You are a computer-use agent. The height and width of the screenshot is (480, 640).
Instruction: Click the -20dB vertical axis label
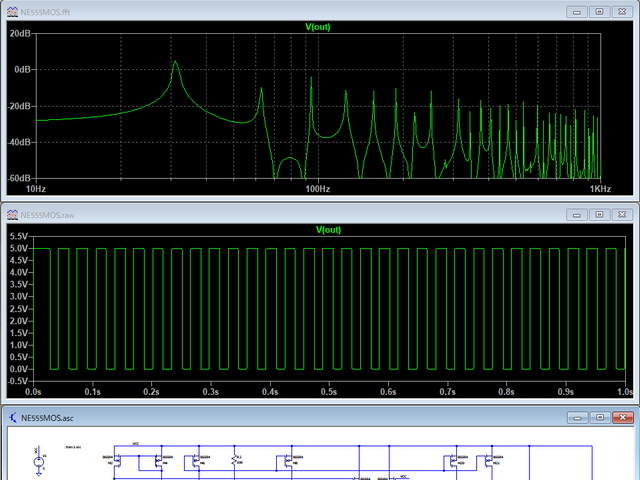tap(19, 106)
